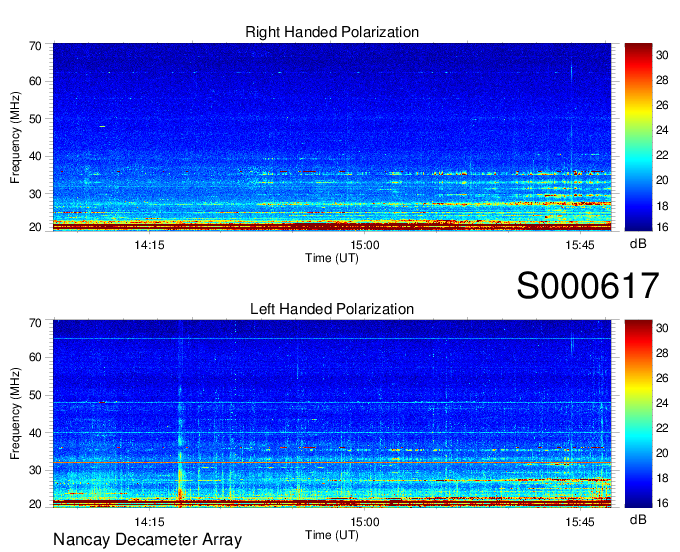The height and width of the screenshot is (552, 680).
Task: Click 'Time (UT)' label under top plot
Action: pos(332,258)
